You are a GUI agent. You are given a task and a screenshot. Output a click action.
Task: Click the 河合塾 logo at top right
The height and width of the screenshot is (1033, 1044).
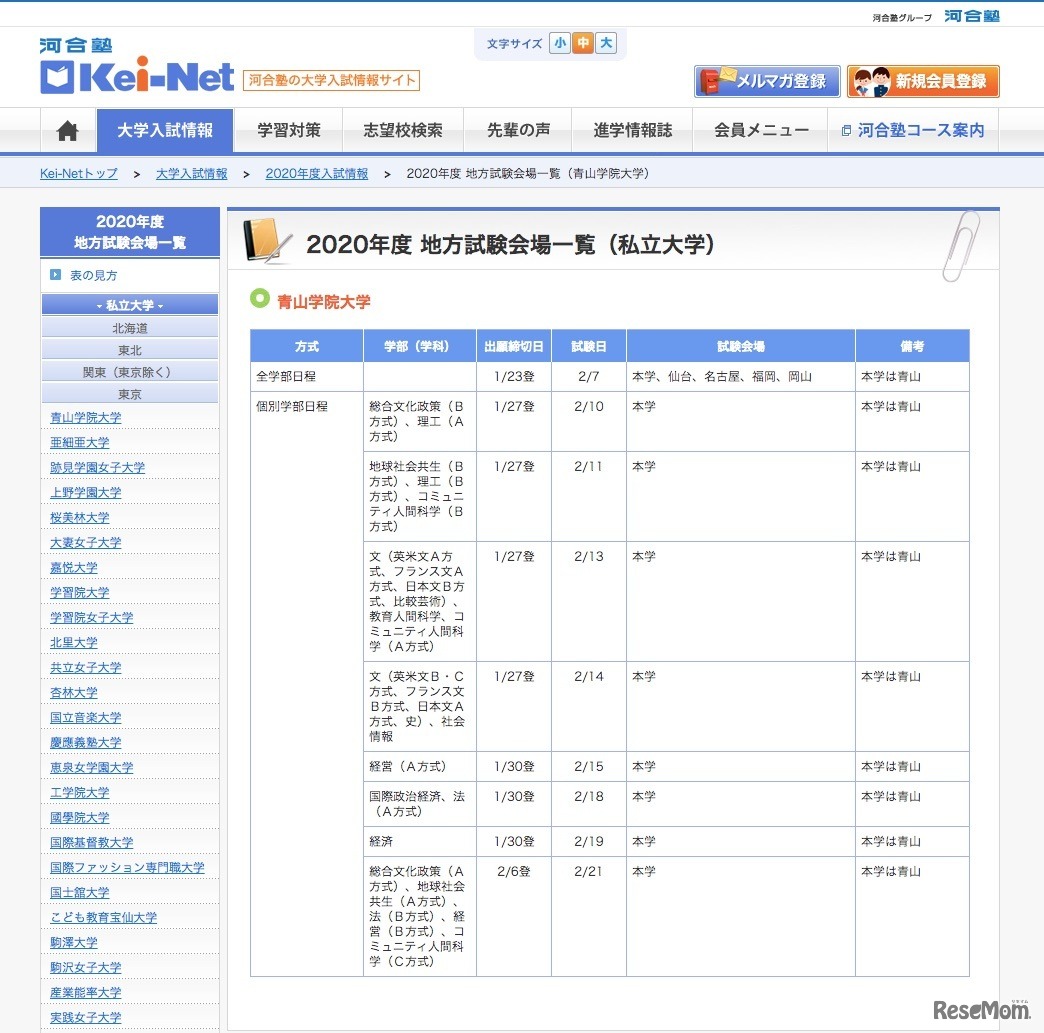pyautogui.click(x=970, y=16)
